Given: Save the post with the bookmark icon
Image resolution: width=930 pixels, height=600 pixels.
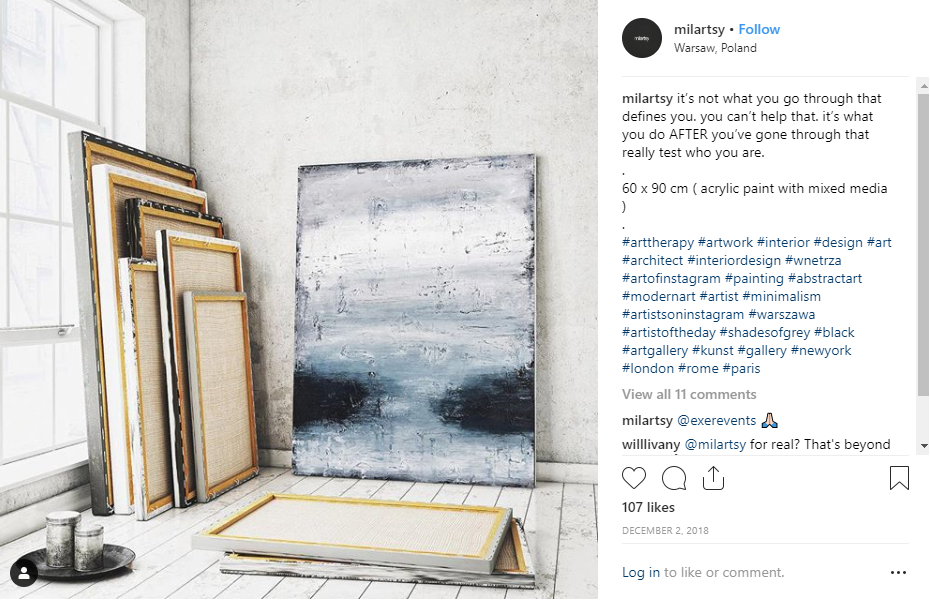Looking at the screenshot, I should tap(899, 478).
